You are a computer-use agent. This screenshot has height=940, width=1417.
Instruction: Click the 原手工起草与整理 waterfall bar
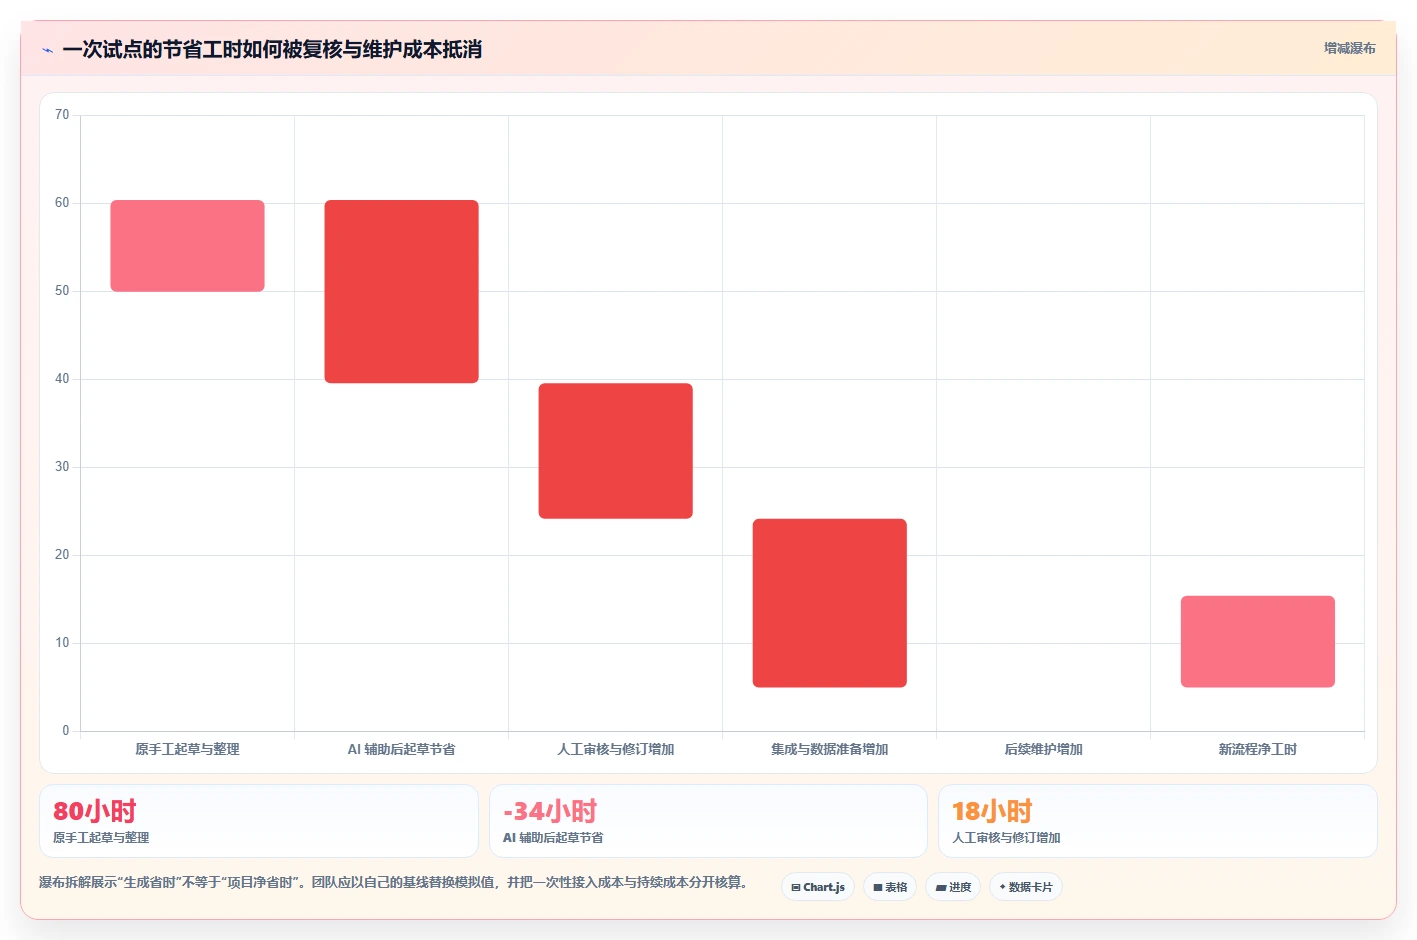(x=188, y=246)
